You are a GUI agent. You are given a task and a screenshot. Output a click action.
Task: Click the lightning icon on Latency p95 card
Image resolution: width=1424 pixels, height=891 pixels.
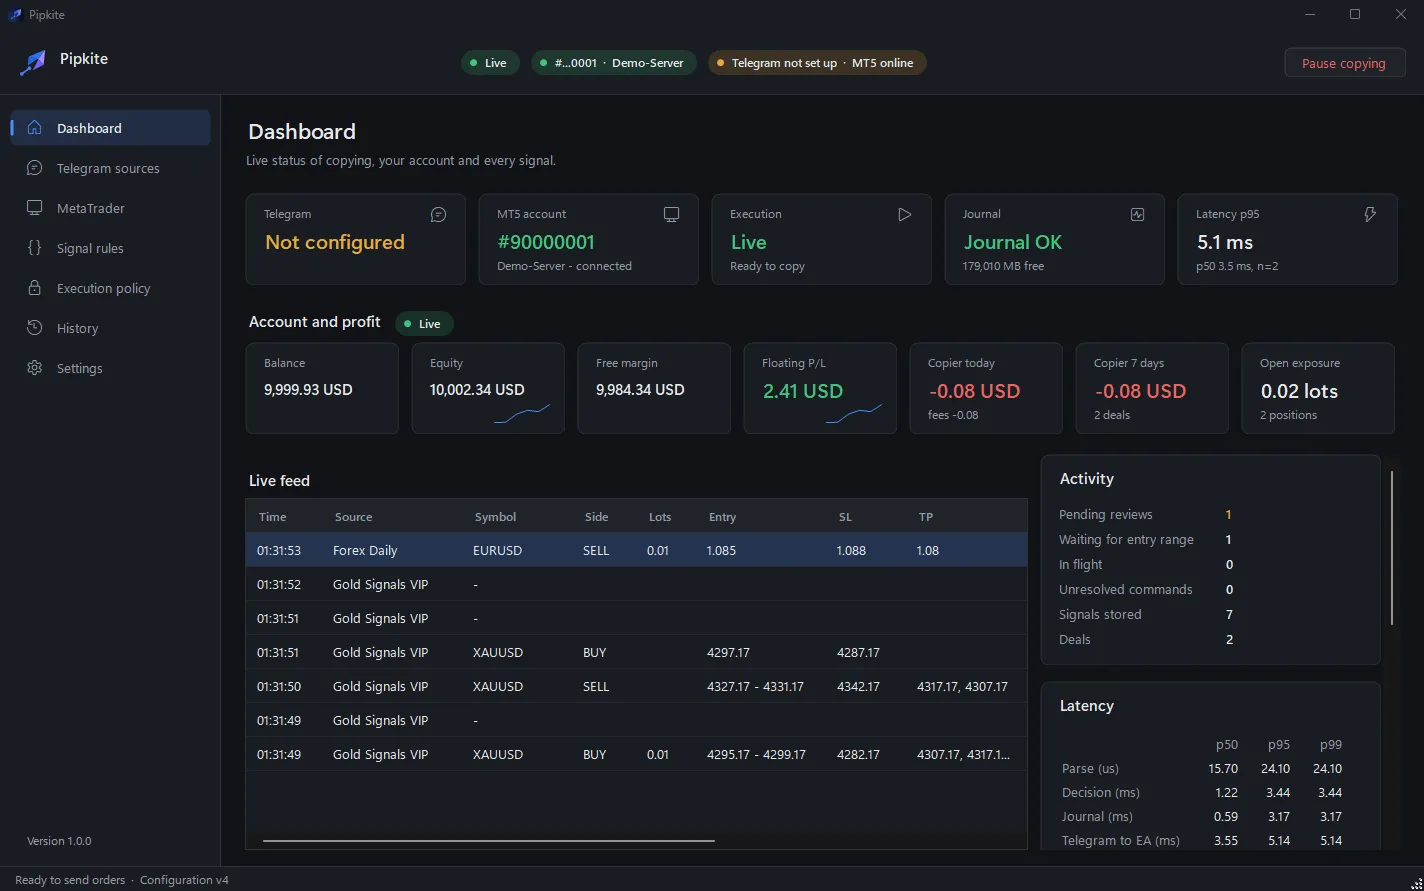click(1370, 214)
